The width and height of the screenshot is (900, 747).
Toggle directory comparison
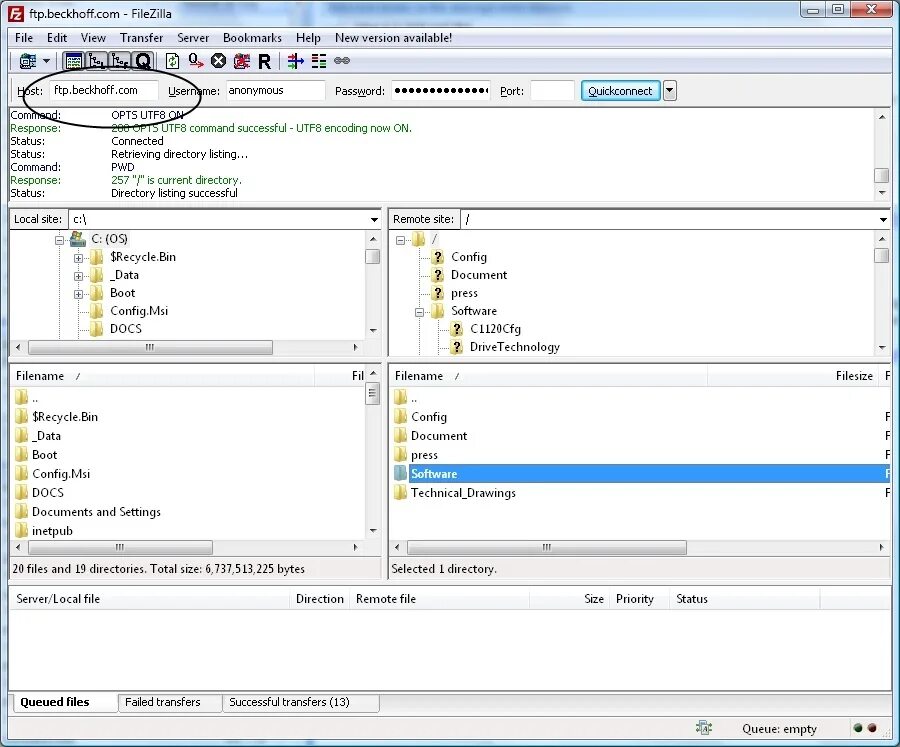point(319,61)
